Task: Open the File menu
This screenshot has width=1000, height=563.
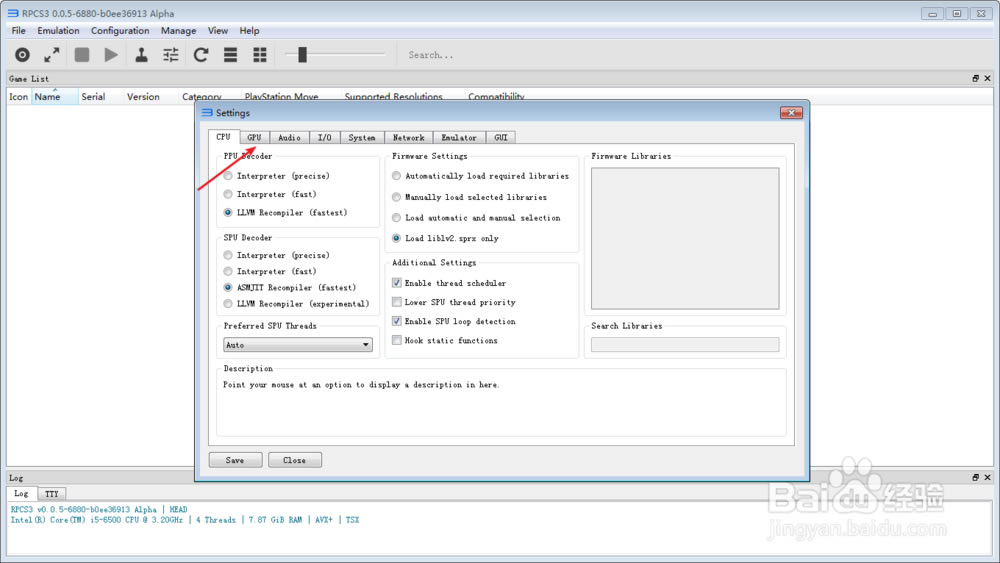Action: pos(18,31)
